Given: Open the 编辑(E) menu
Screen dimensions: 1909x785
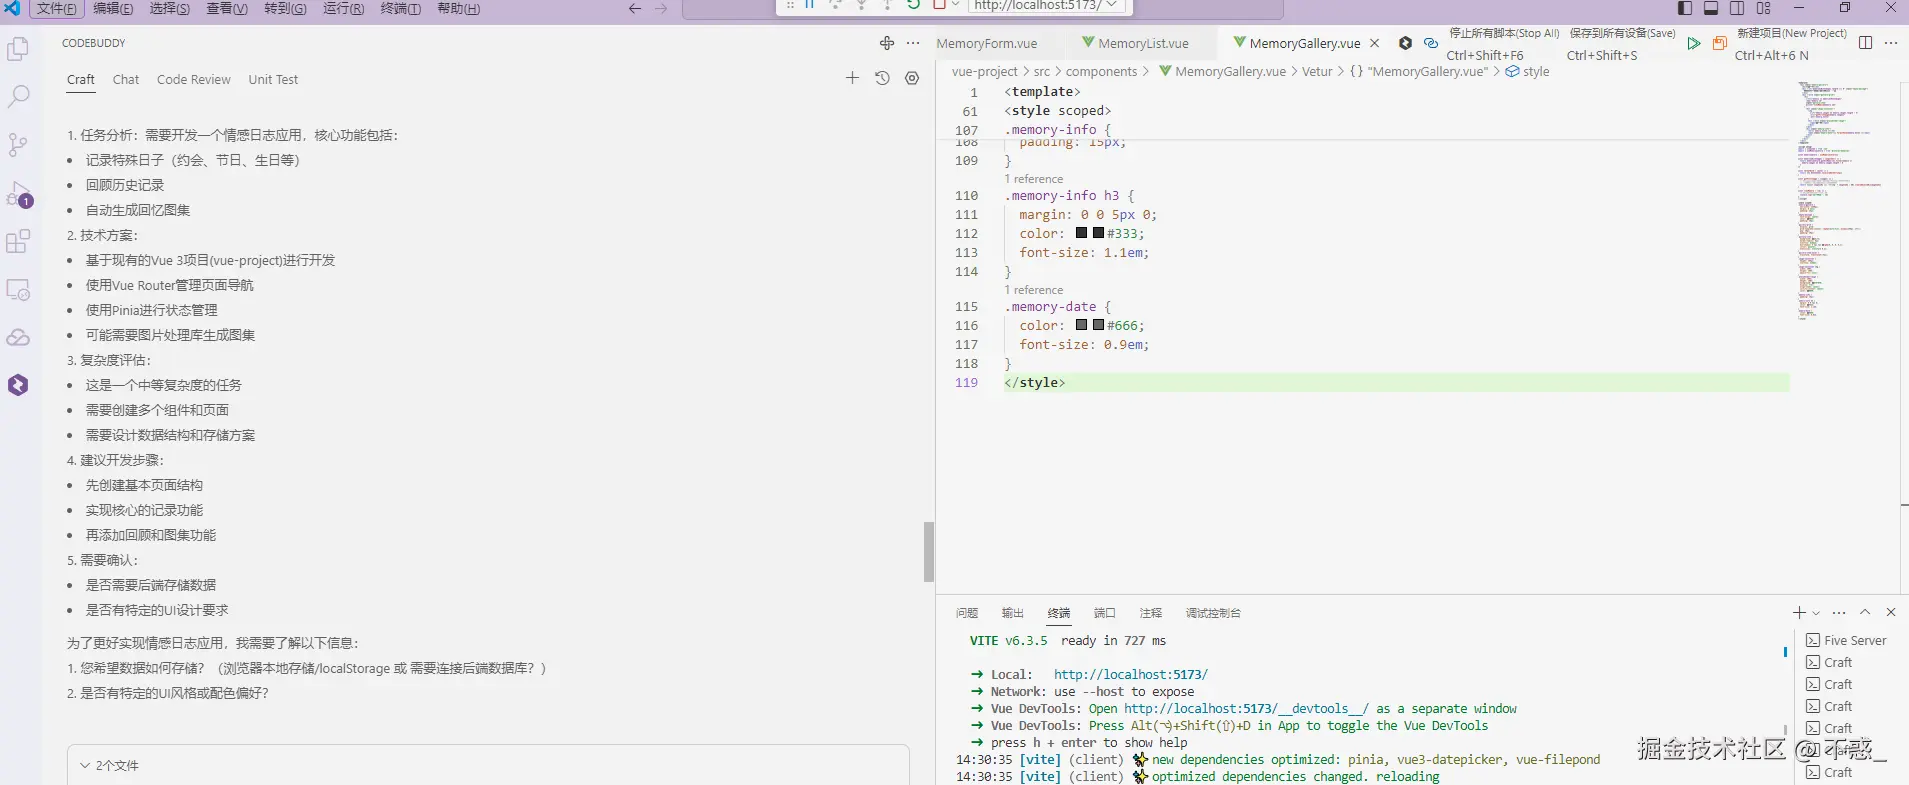Looking at the screenshot, I should coord(113,8).
